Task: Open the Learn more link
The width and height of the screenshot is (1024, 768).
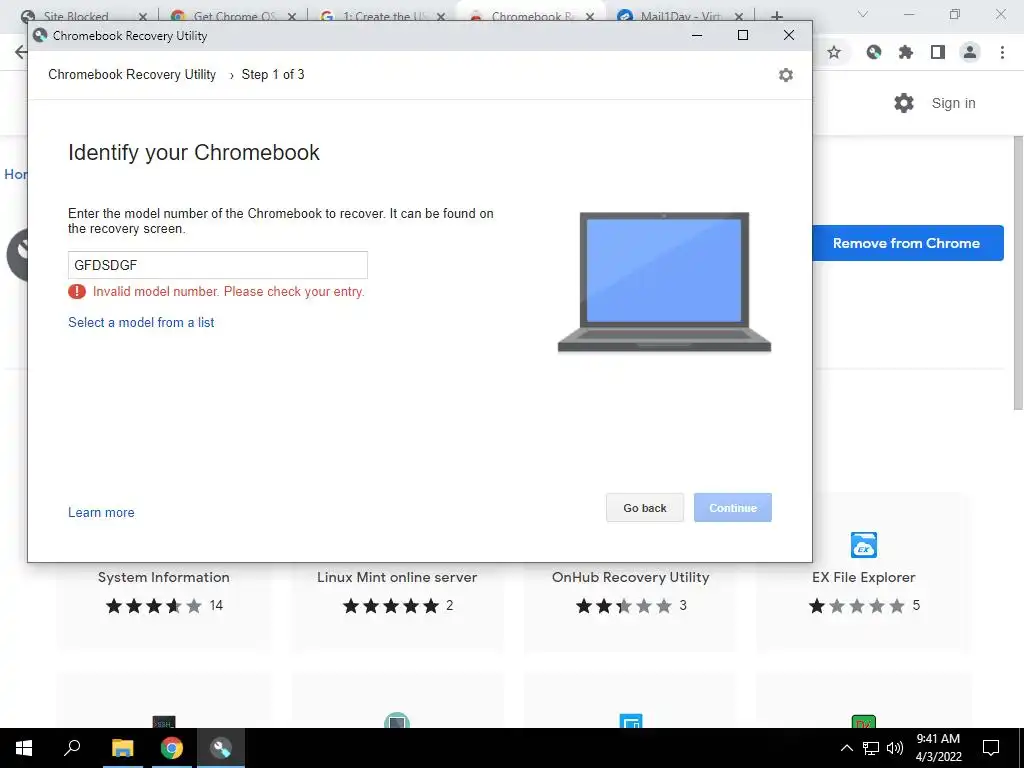Action: click(101, 513)
